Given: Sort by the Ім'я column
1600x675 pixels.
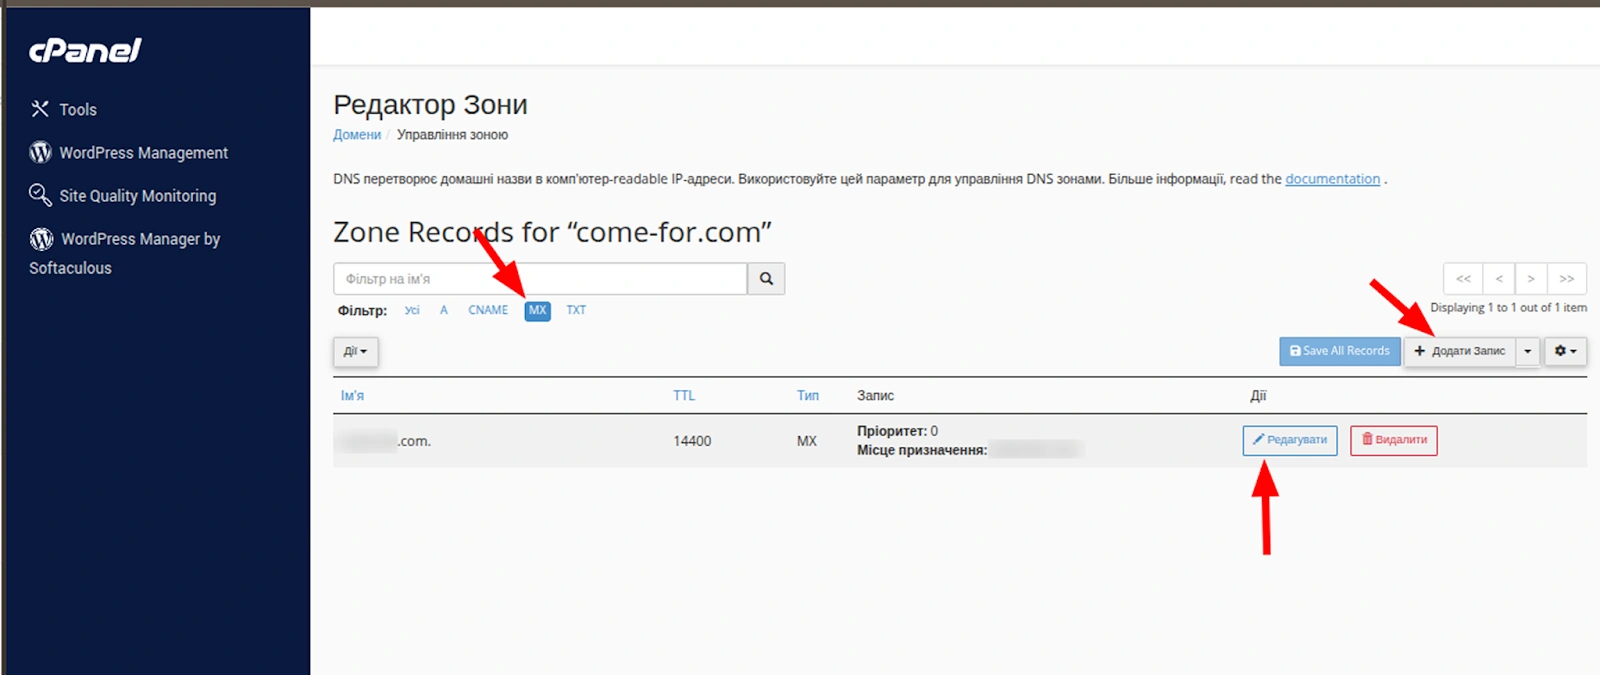Looking at the screenshot, I should [352, 396].
